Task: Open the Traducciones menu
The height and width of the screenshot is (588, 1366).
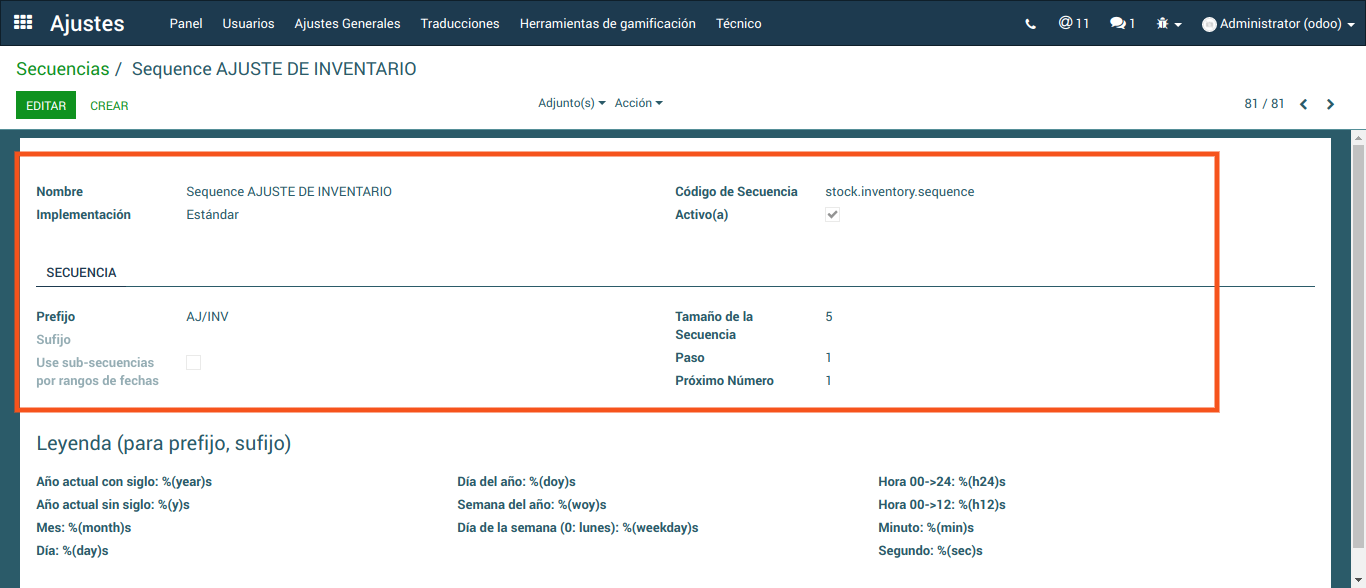Action: tap(460, 24)
